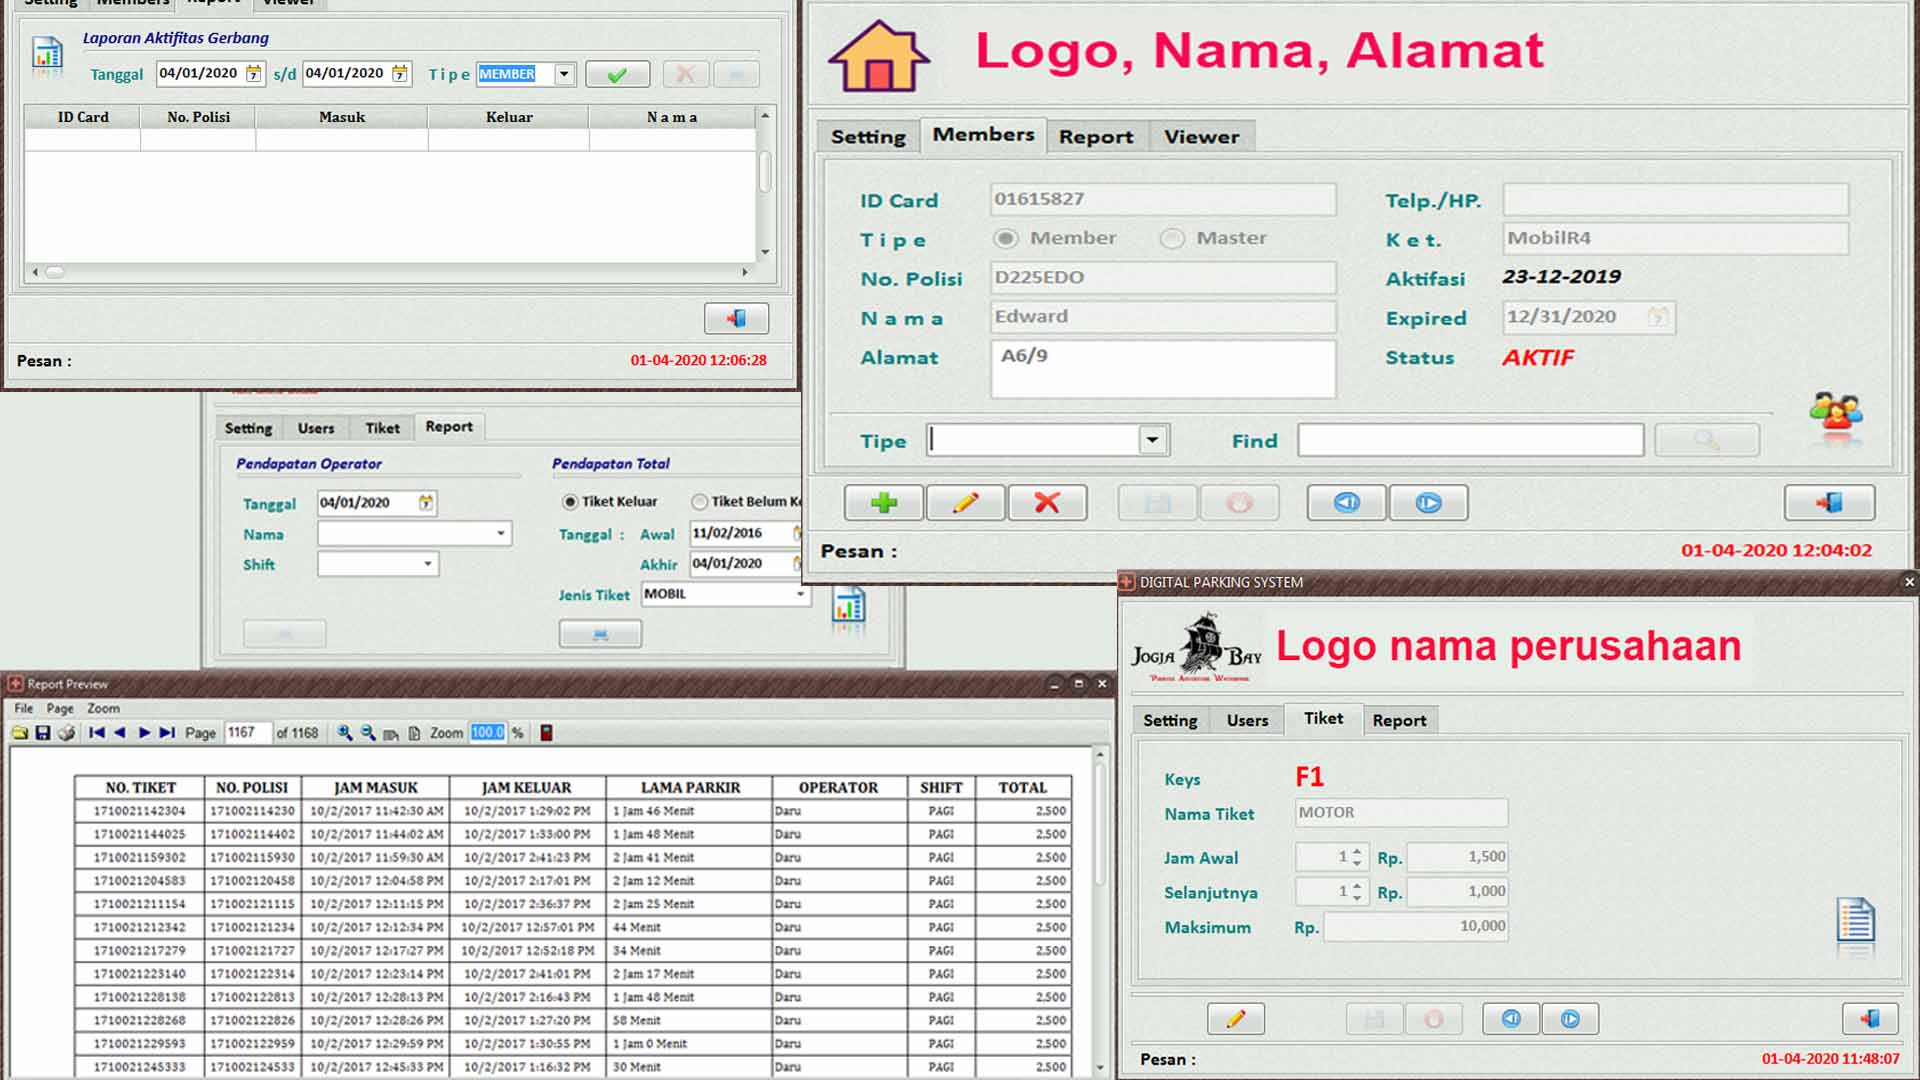Click the search magnifier button beside Find
This screenshot has width=1920, height=1080.
(x=1706, y=440)
